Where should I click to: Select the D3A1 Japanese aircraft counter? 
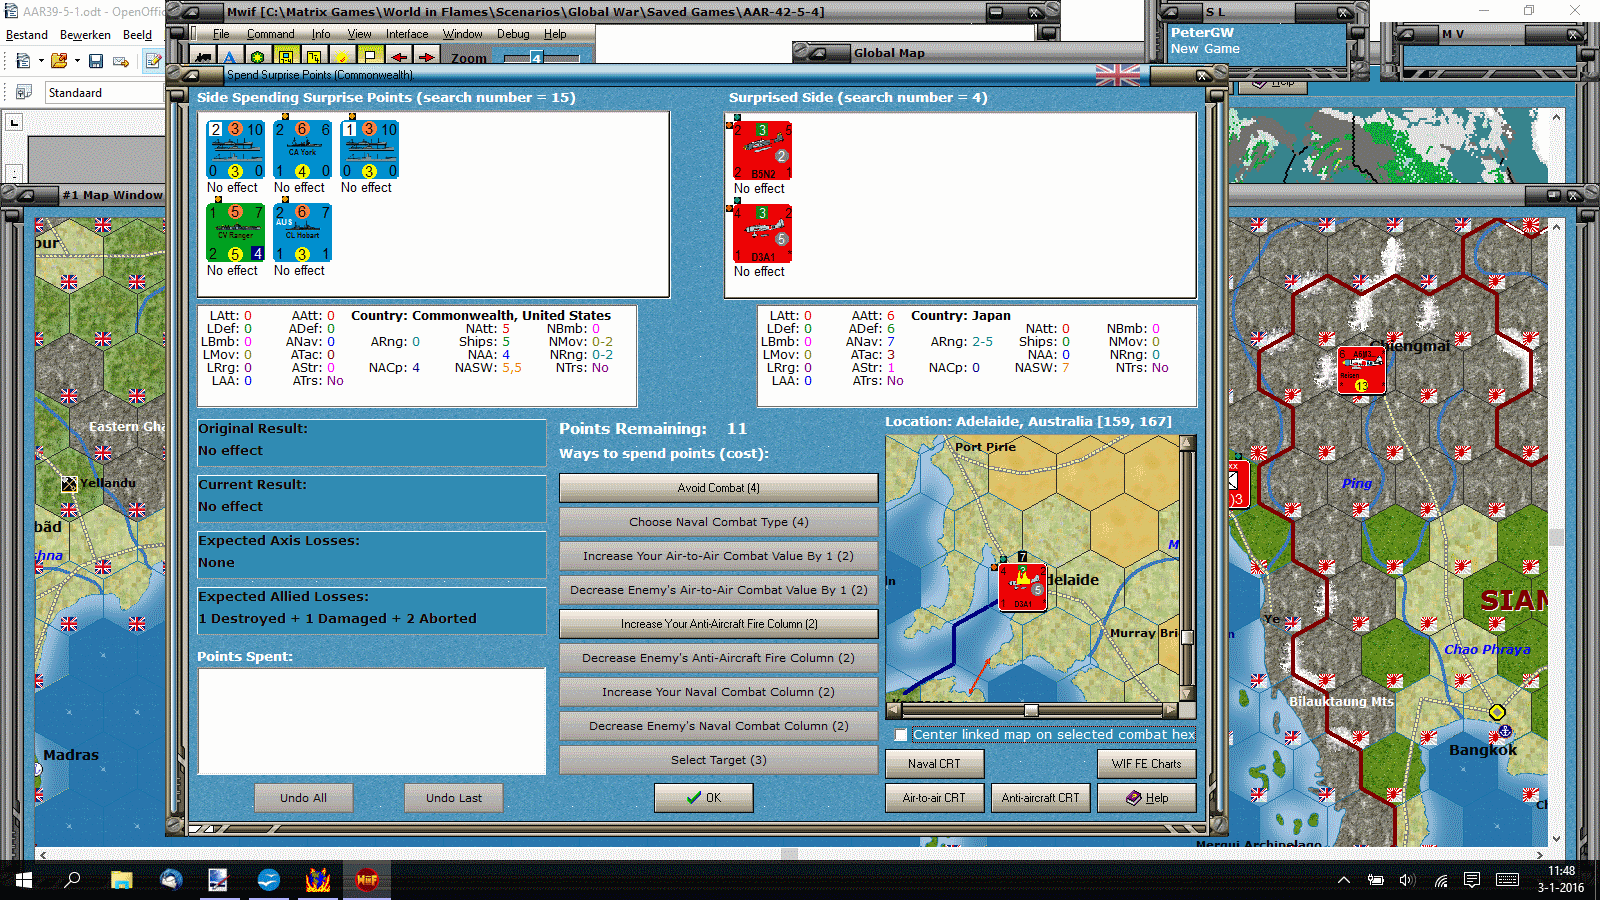(x=762, y=234)
